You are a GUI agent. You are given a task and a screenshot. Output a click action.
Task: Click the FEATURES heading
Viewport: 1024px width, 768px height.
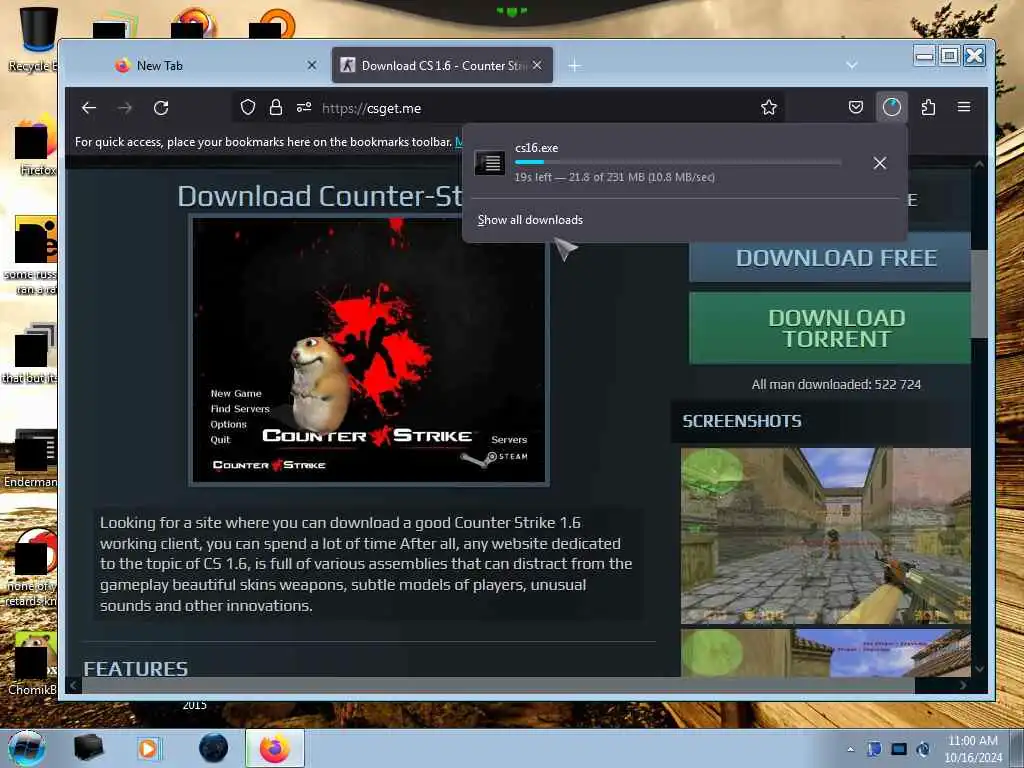(x=136, y=669)
